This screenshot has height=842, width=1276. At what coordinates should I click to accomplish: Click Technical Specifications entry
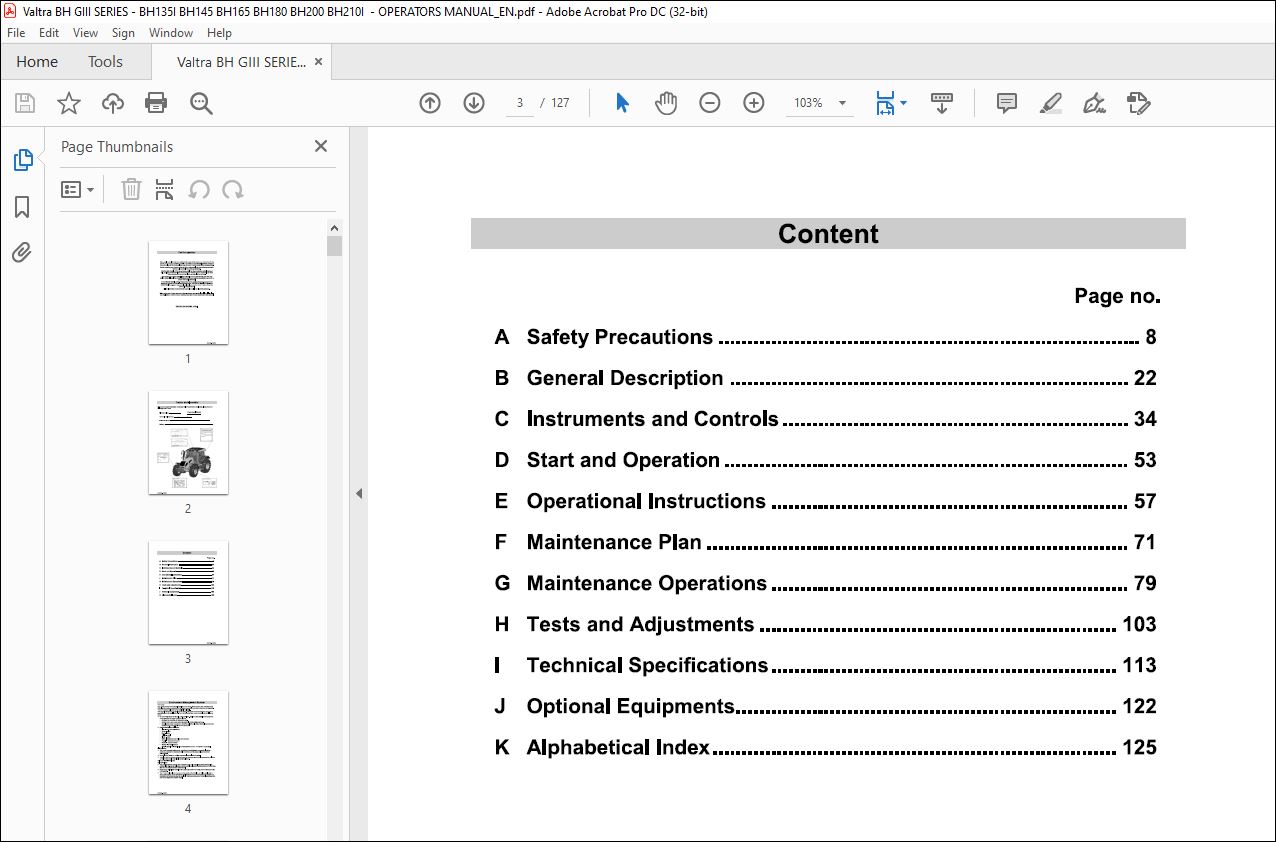[825, 665]
